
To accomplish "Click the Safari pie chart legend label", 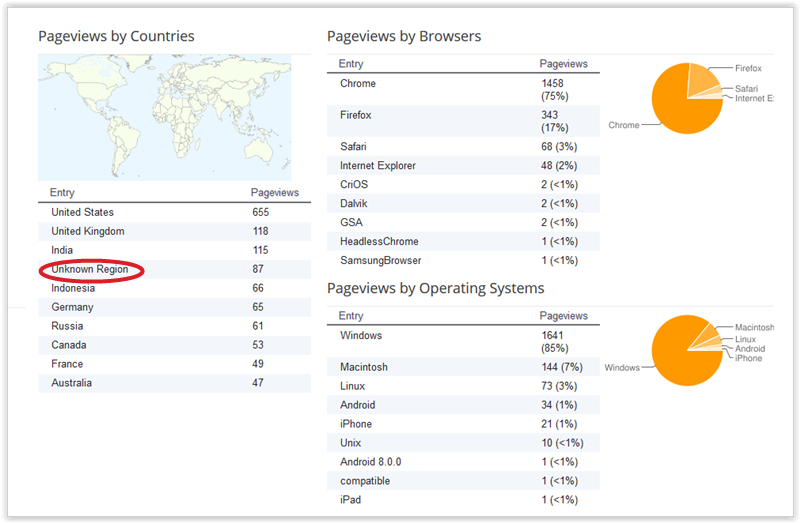I will tap(746, 89).
